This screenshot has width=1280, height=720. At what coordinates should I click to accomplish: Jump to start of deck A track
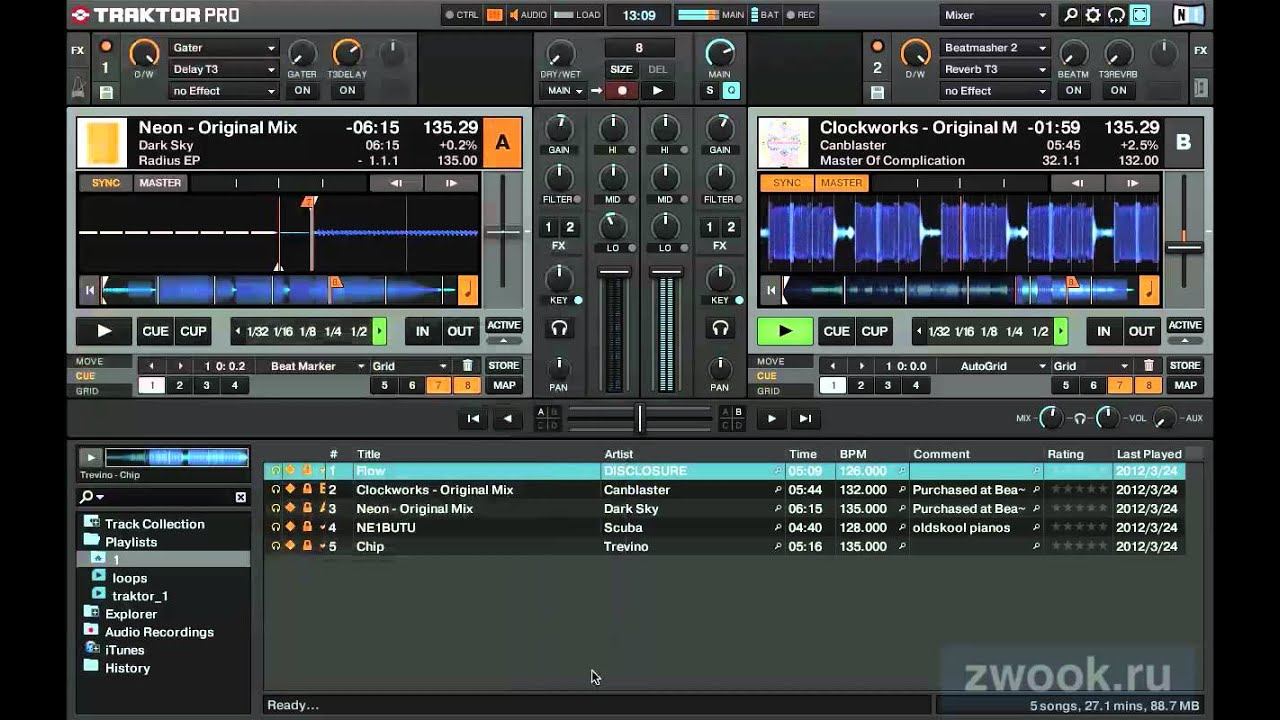coord(89,291)
